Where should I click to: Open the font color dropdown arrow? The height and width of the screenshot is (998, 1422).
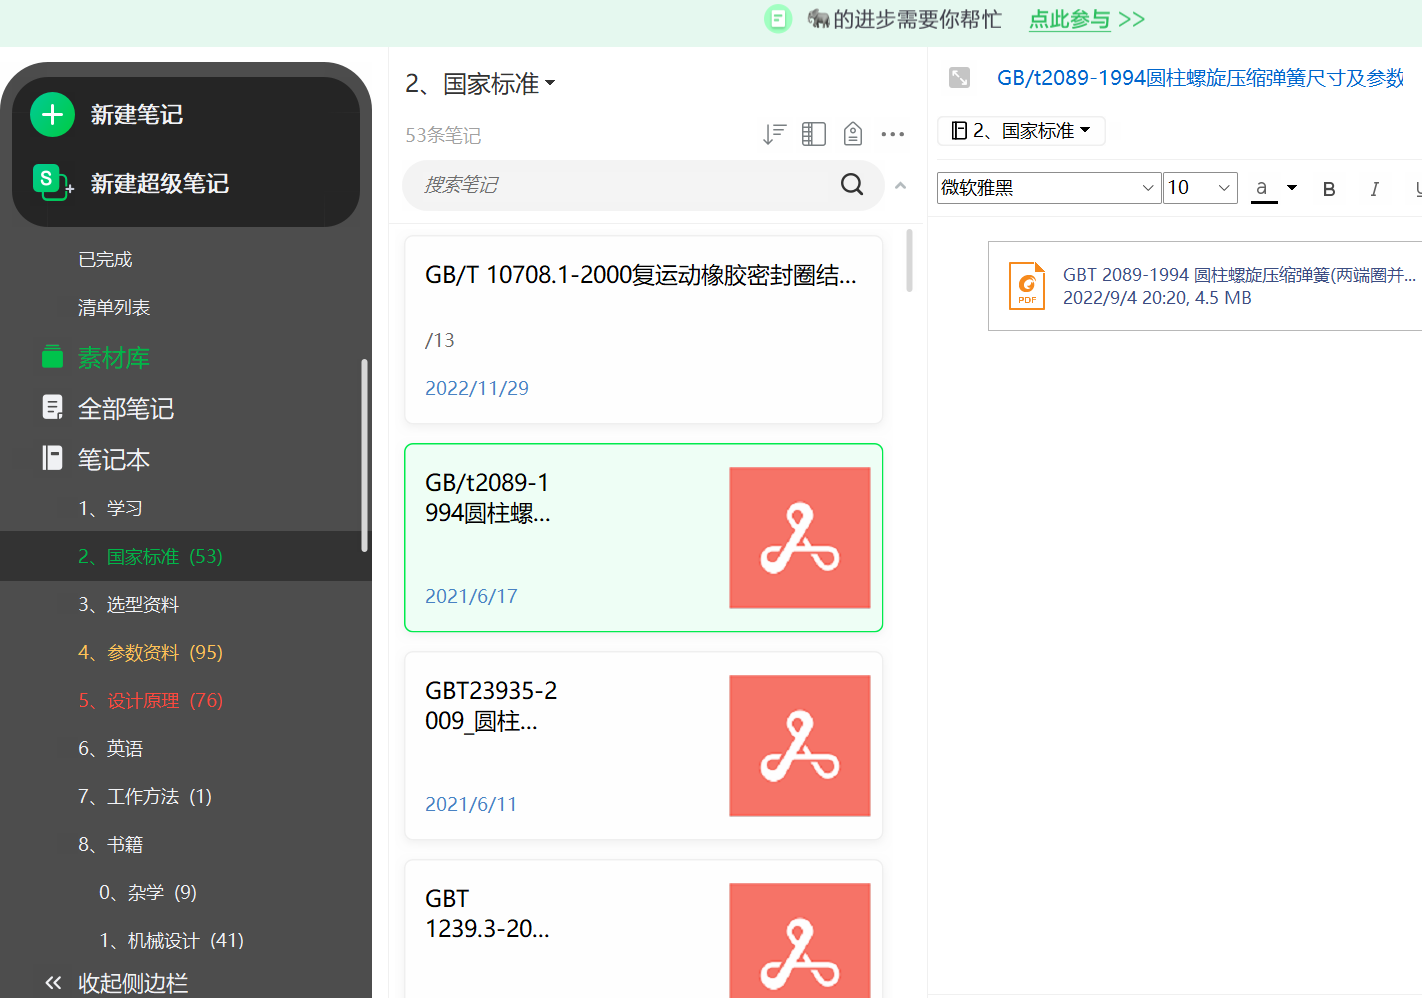tap(1292, 188)
